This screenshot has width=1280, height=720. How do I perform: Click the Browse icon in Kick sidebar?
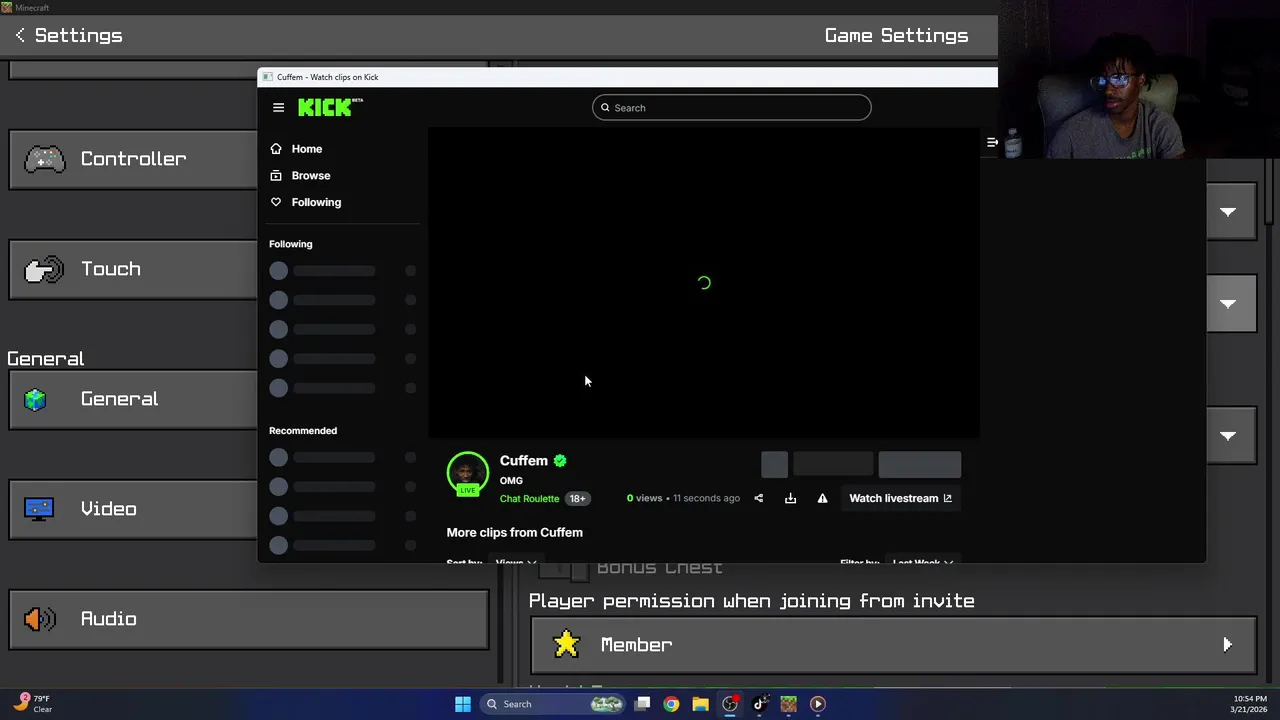(x=276, y=175)
